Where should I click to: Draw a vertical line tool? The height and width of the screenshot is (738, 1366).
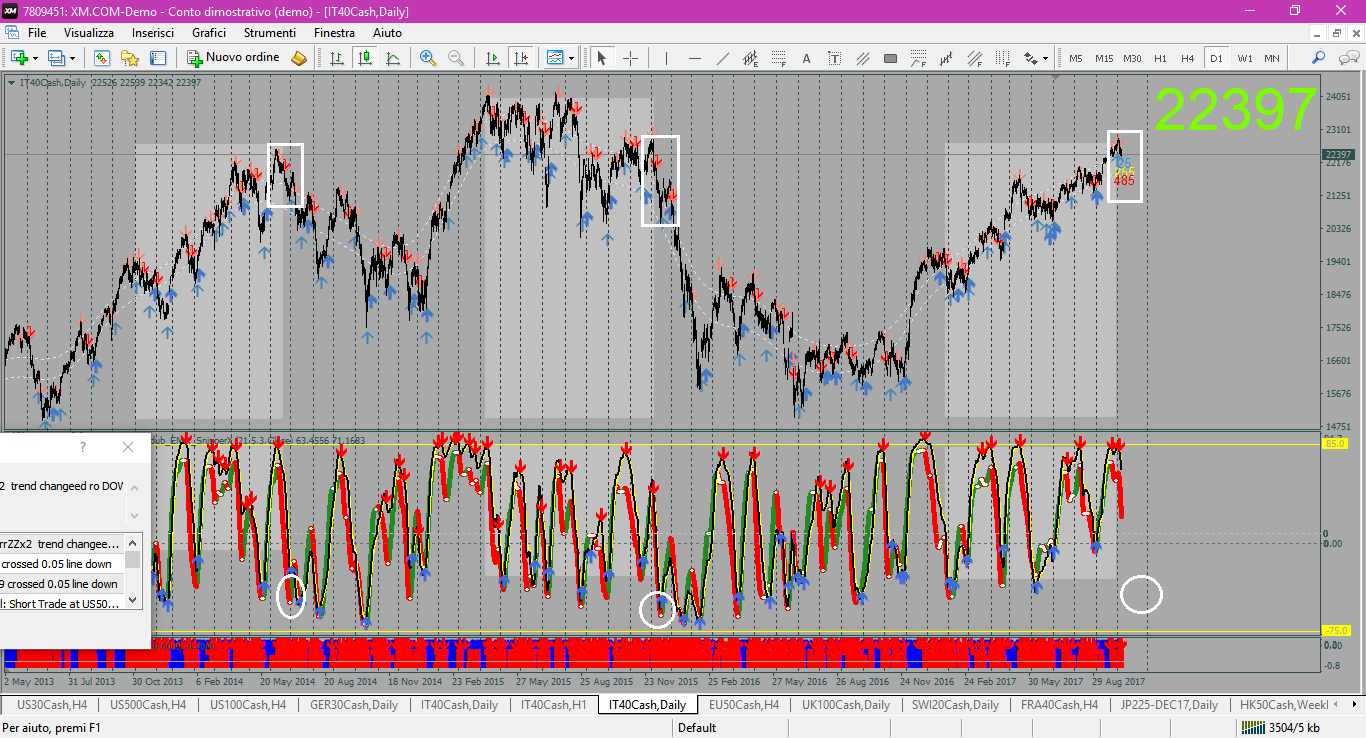pos(667,58)
